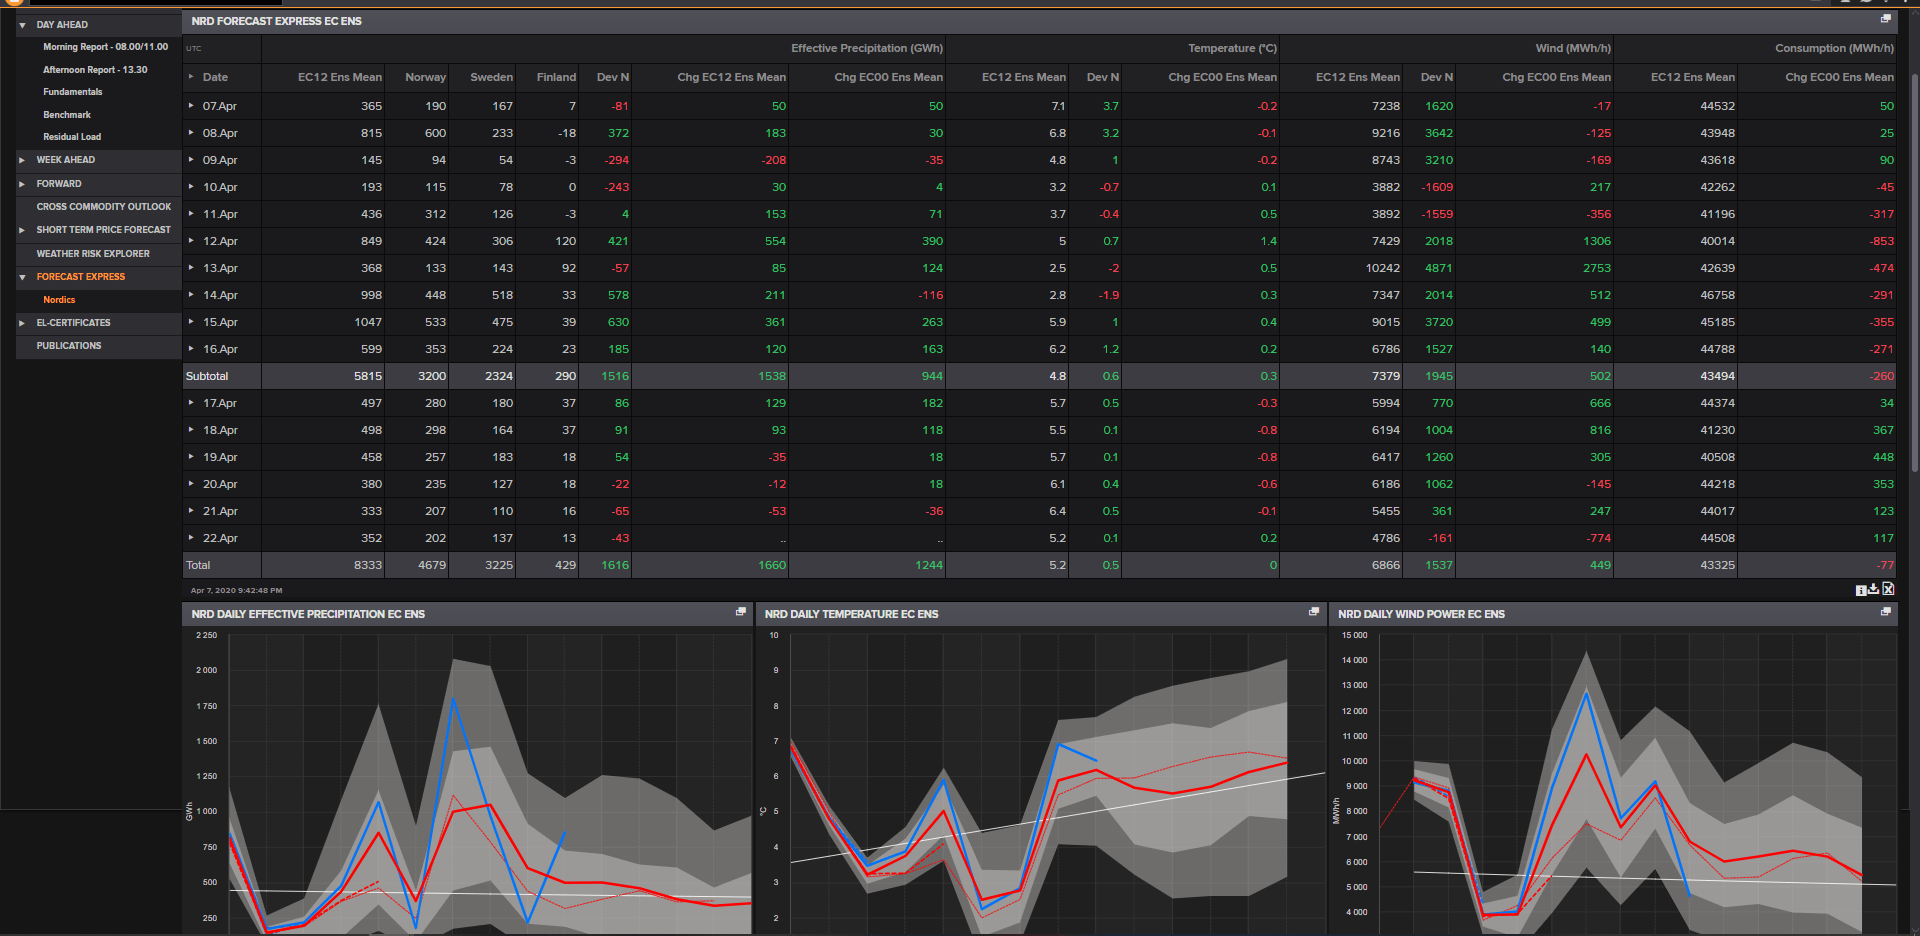Select Nordics under Forecast Express
This screenshot has width=1920, height=936.
click(59, 300)
